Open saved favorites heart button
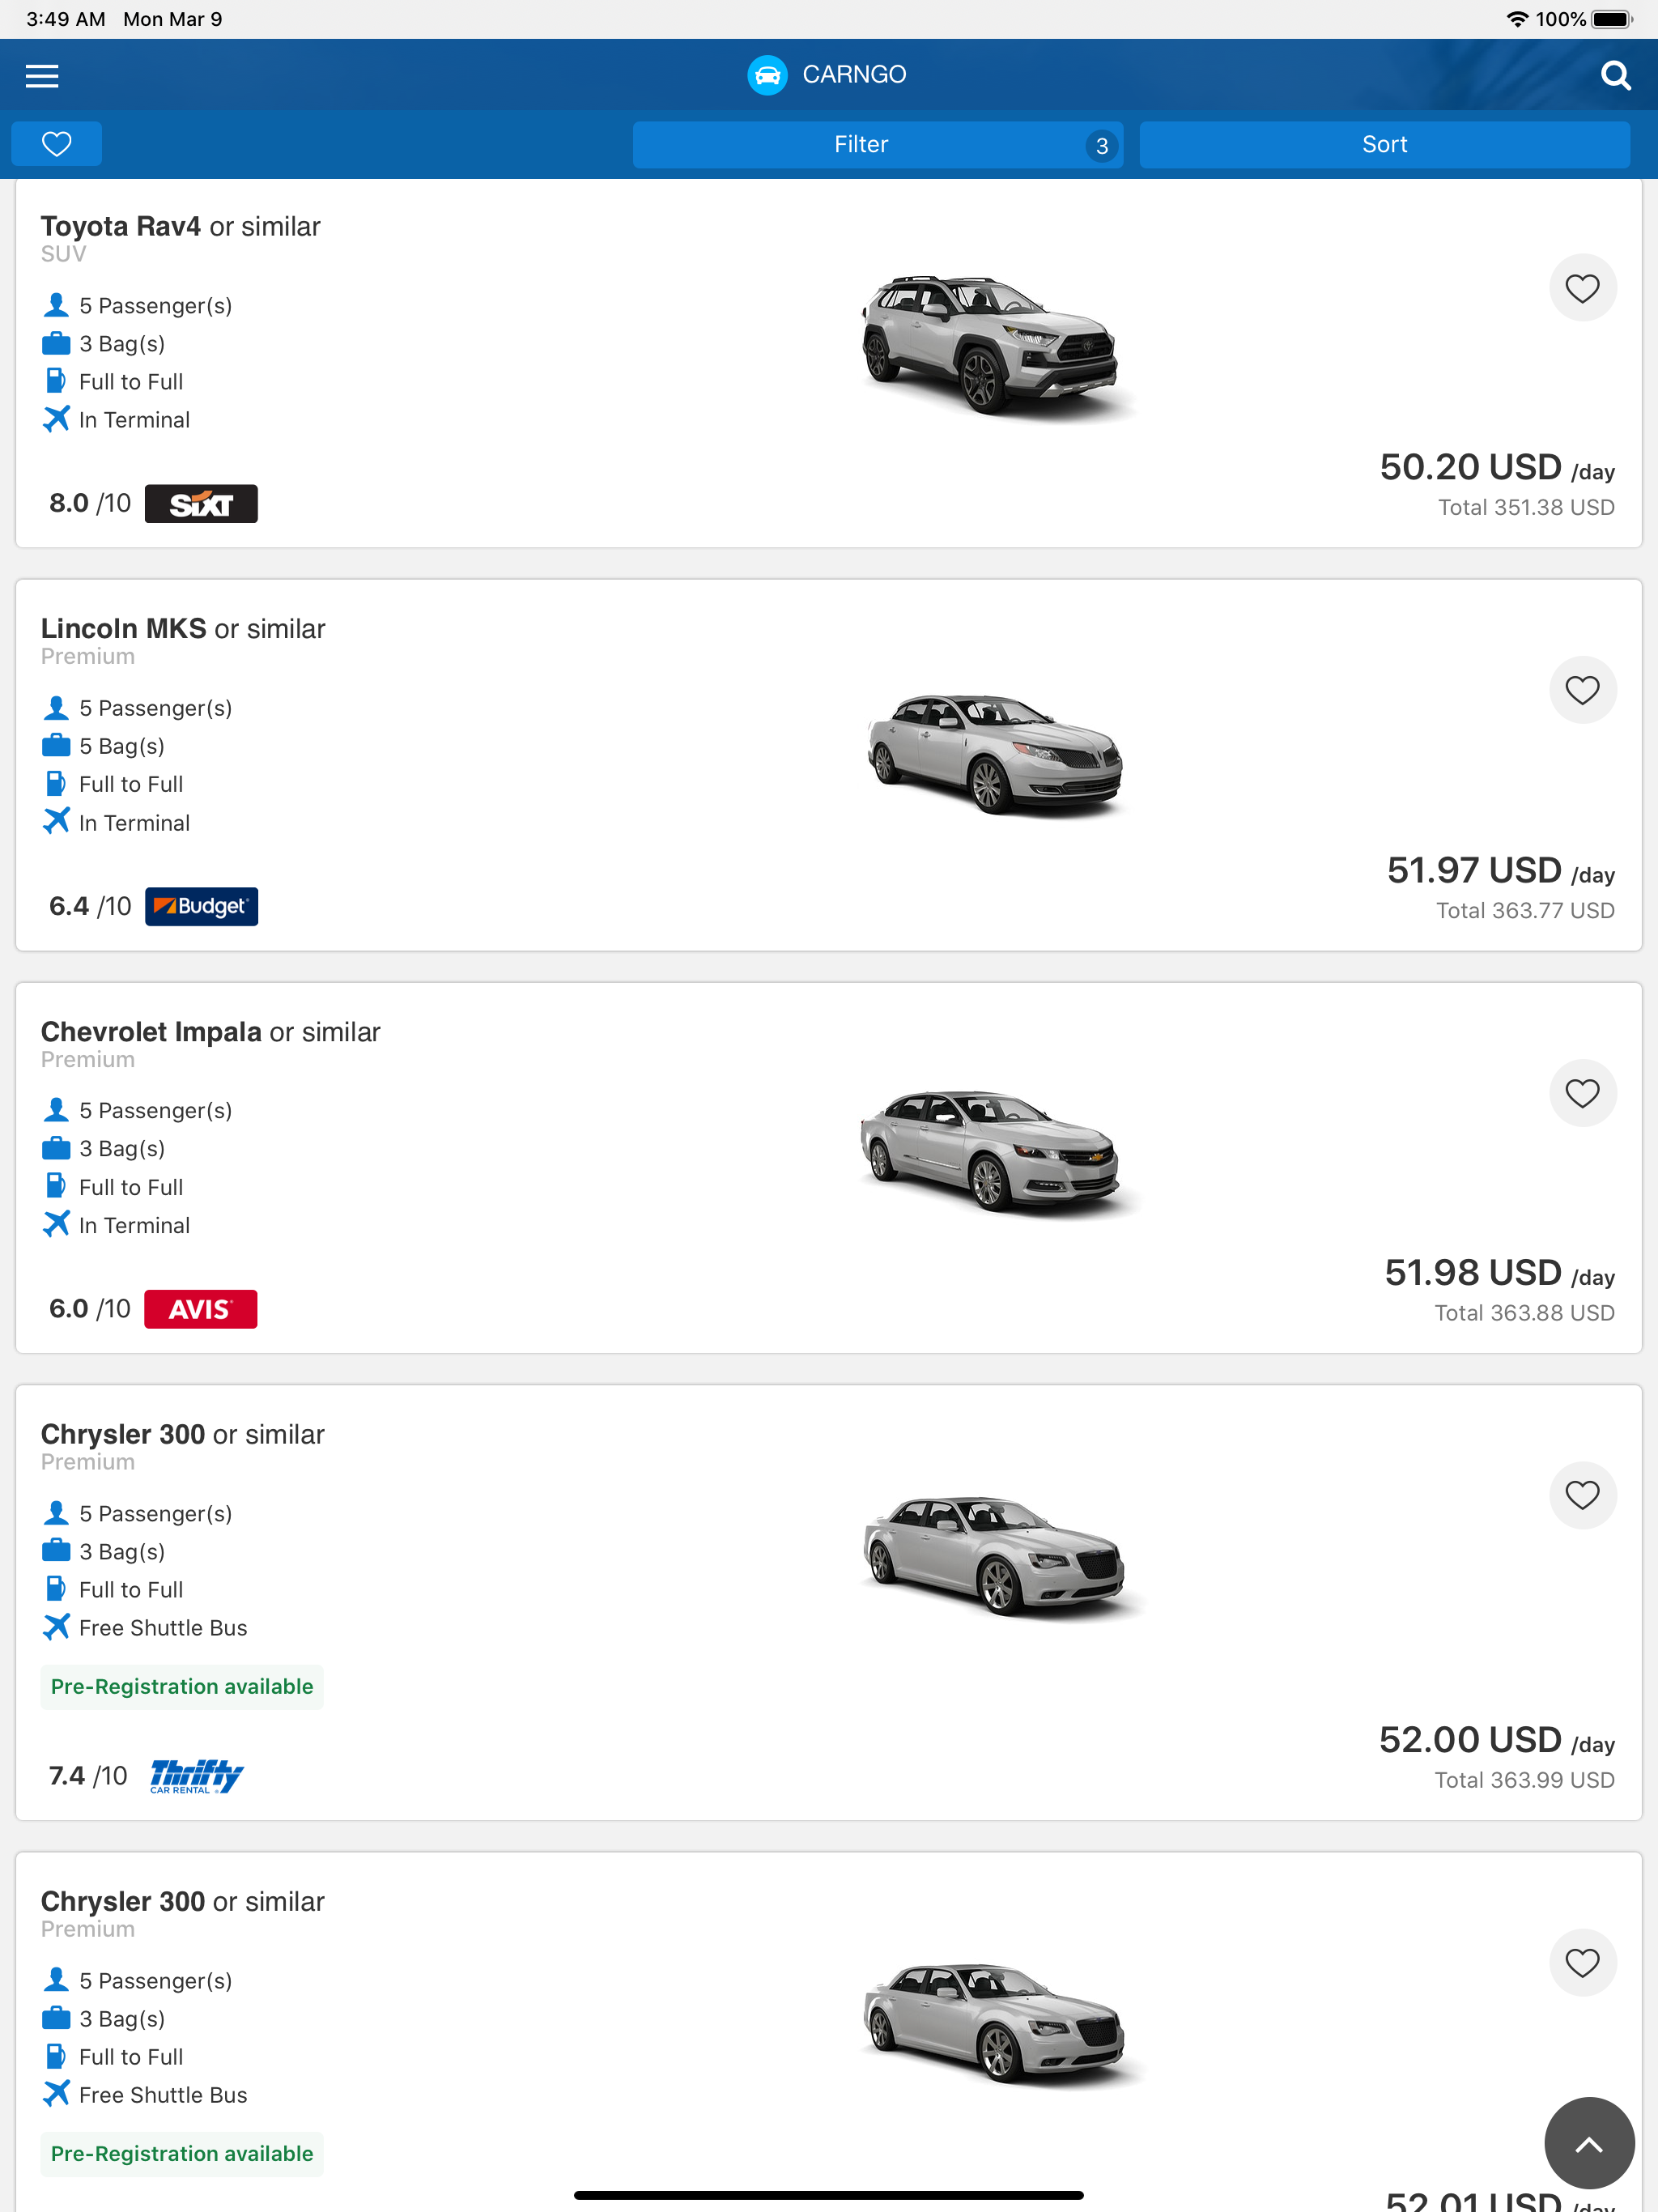 coord(56,144)
